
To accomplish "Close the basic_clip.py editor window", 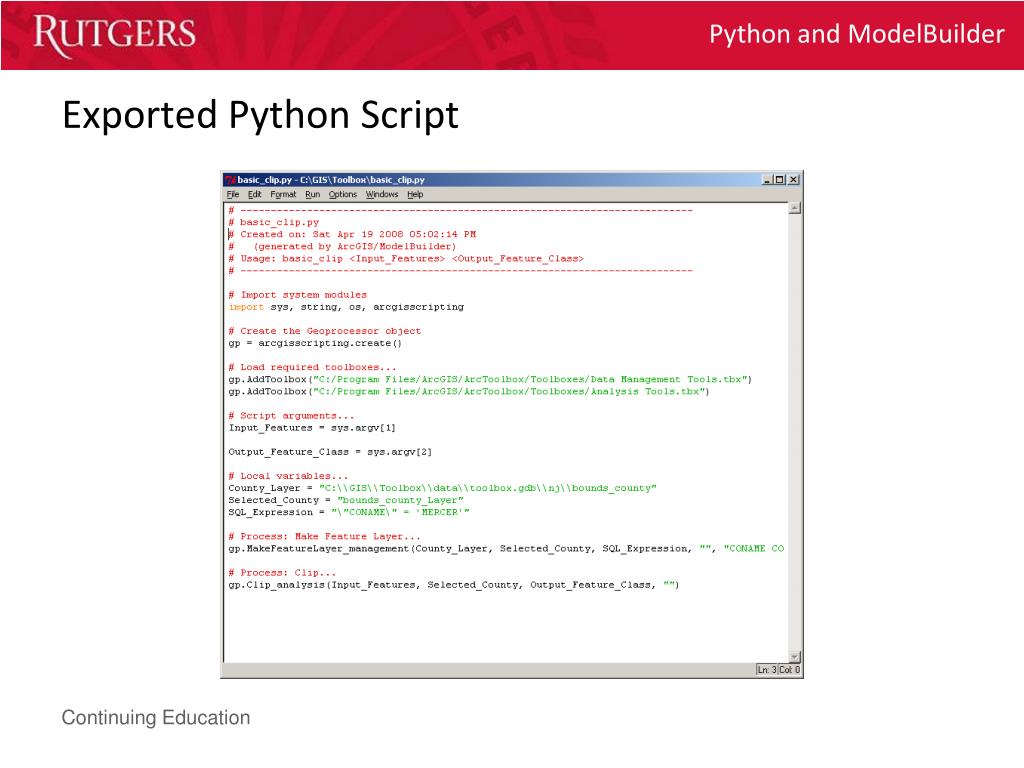I will pyautogui.click(x=794, y=180).
